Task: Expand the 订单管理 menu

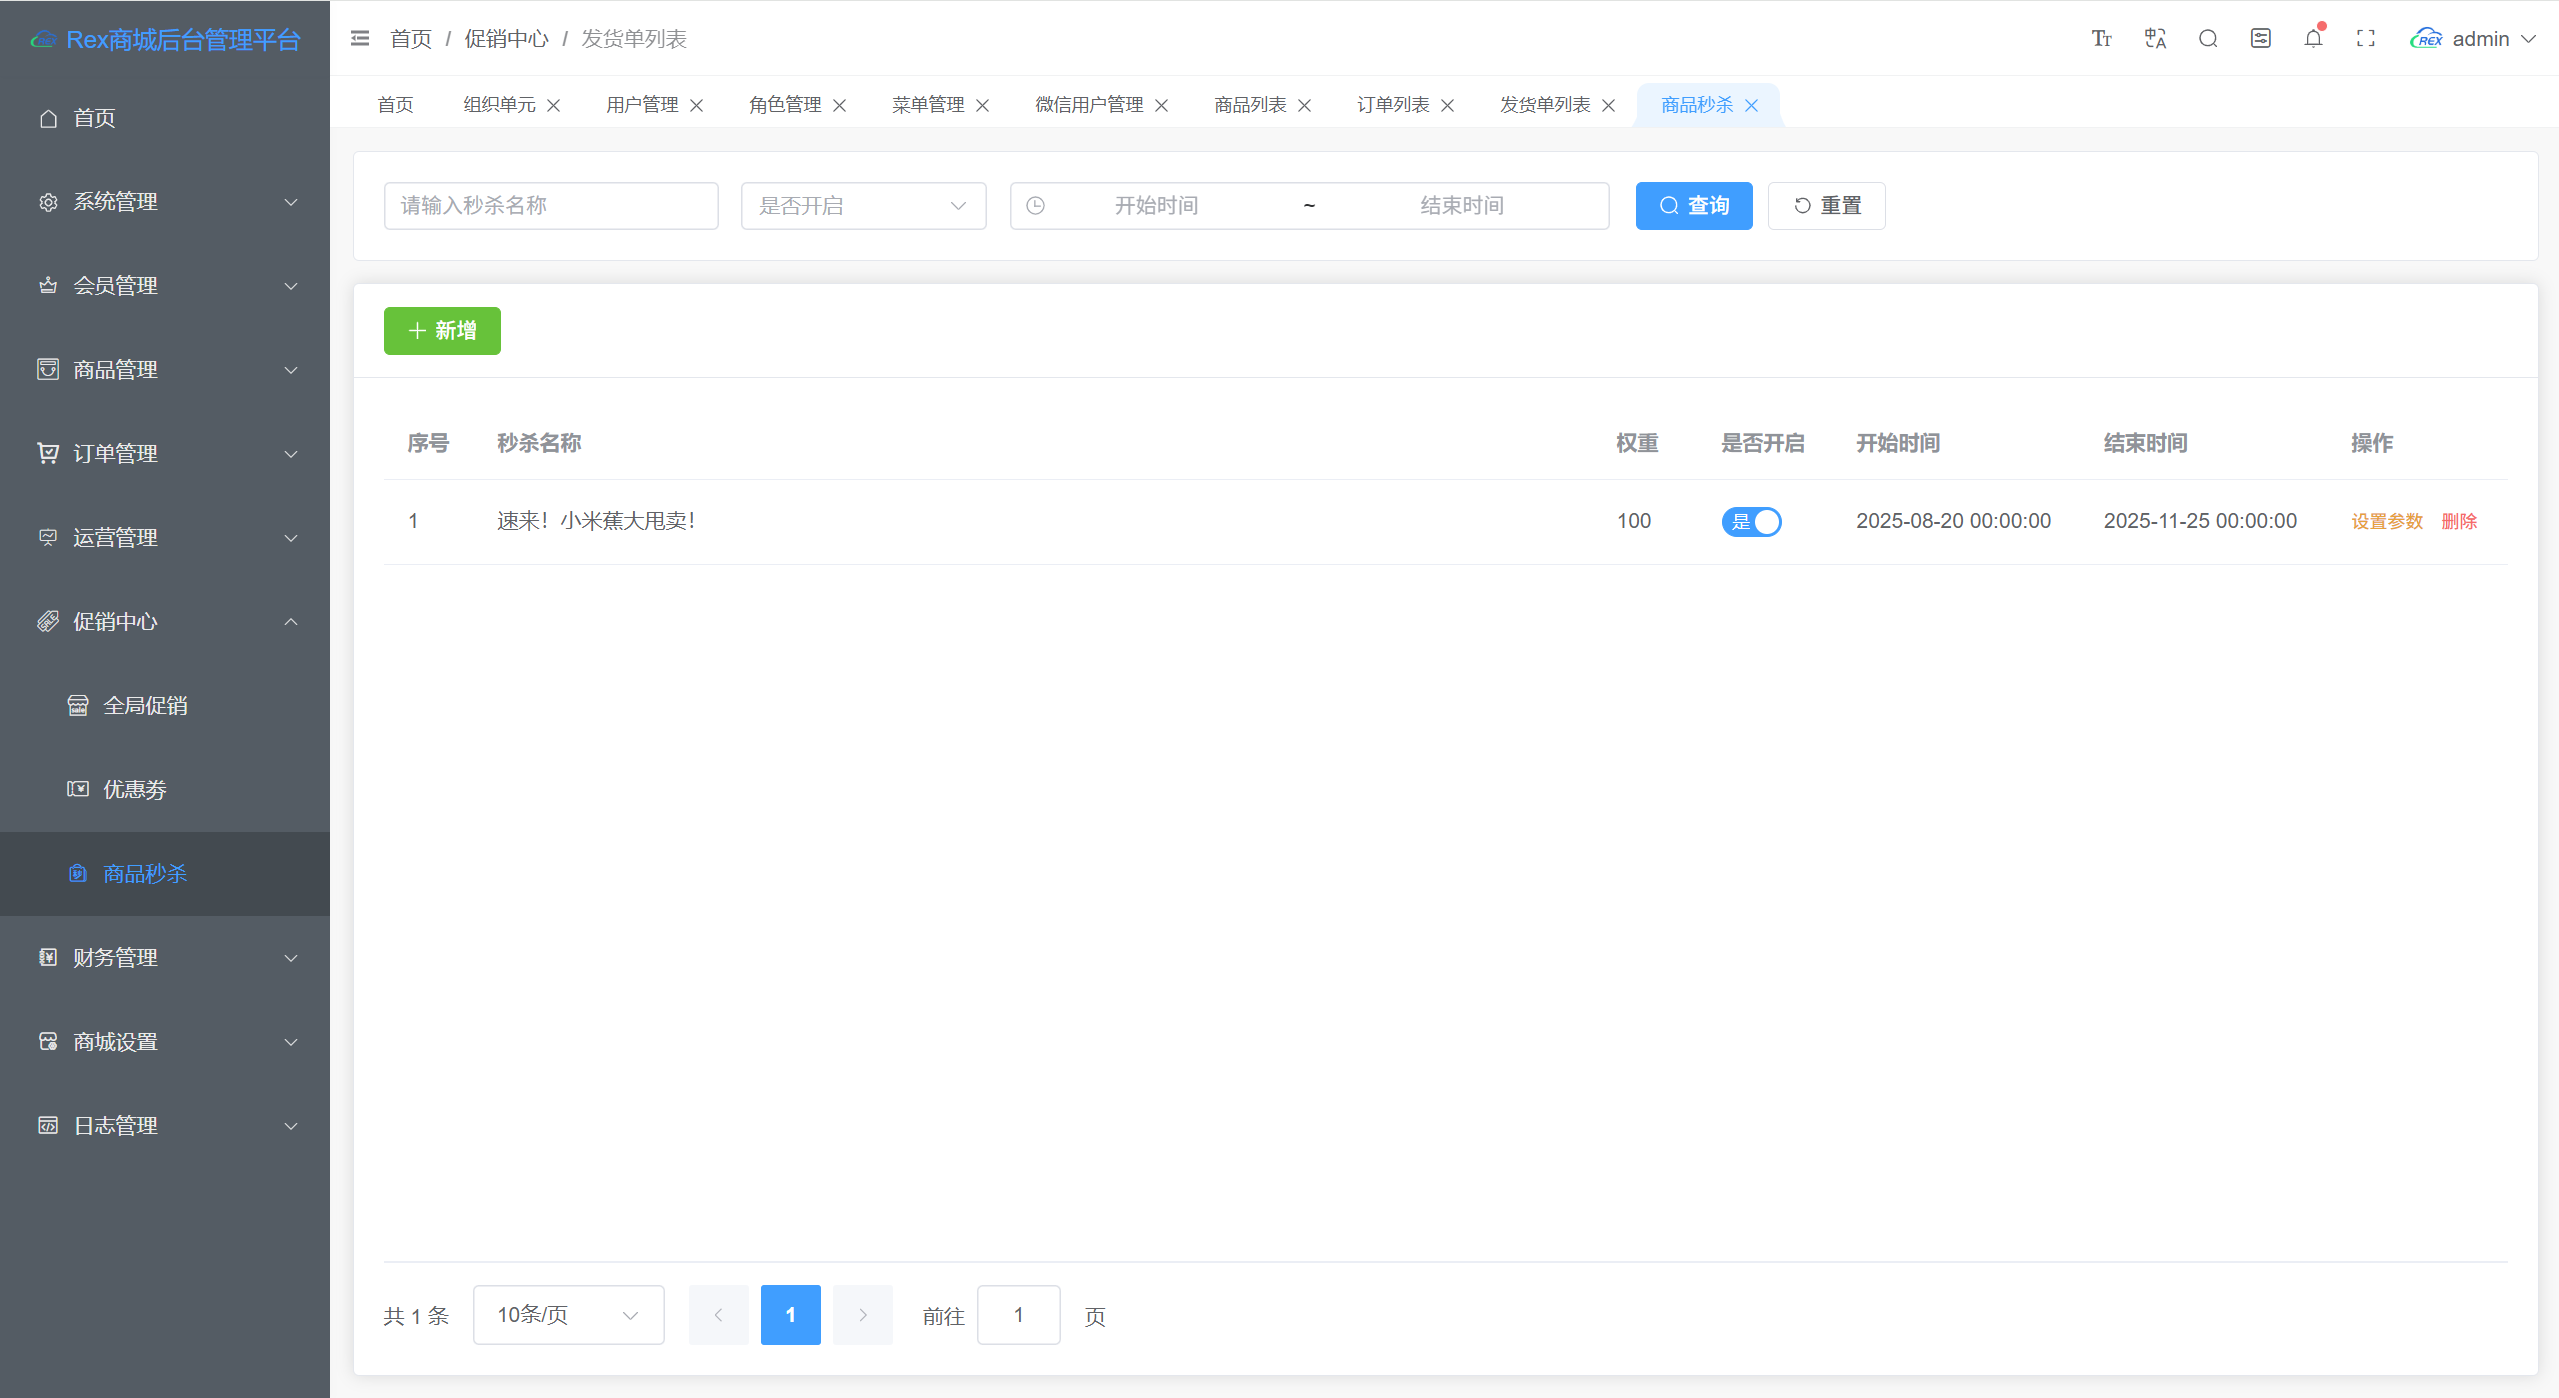Action: [165, 453]
